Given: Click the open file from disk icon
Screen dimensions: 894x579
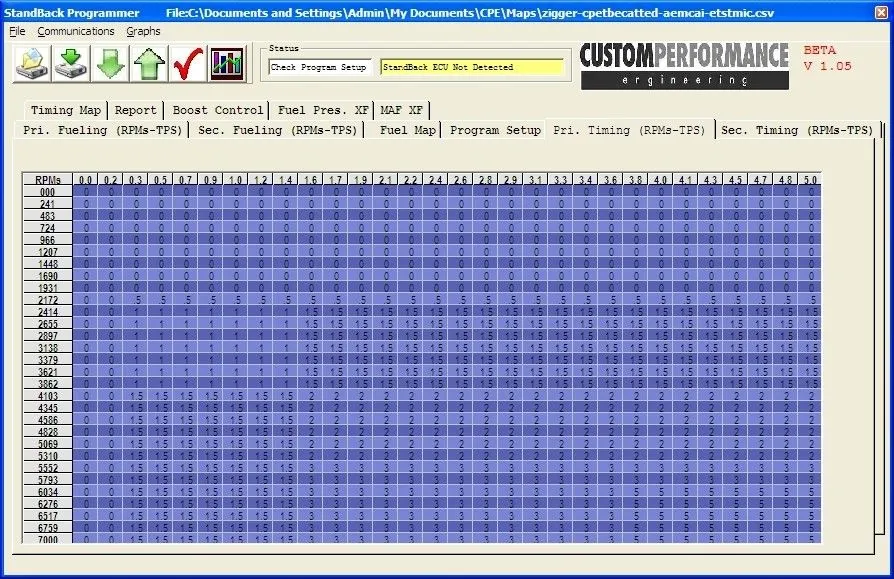Looking at the screenshot, I should [x=31, y=64].
